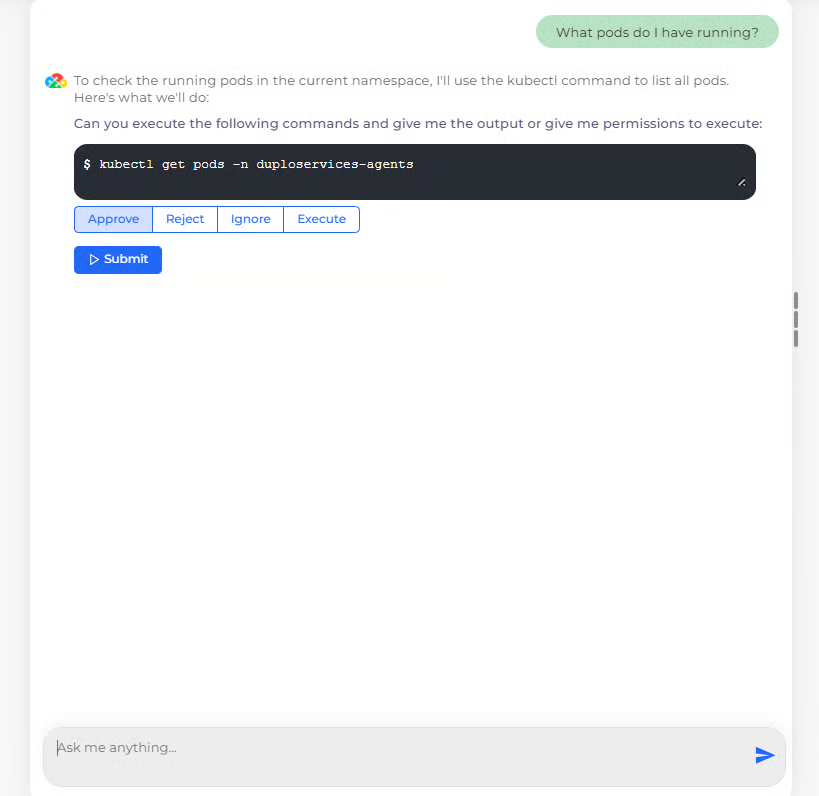Image resolution: width=819 pixels, height=796 pixels.
Task: Click the duploservices-agents namespace text
Action: 334,164
